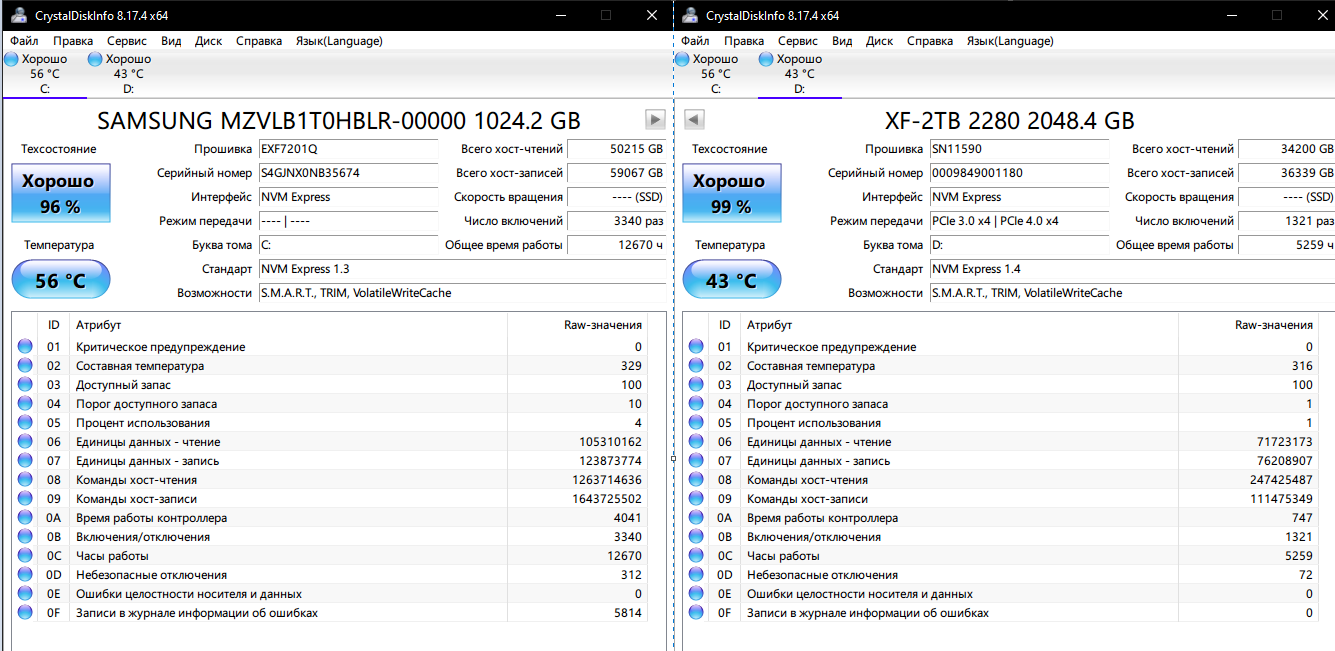The height and width of the screenshot is (651, 1335).
Task: Click status orb for attribute 02 in right window
Action: coord(696,366)
